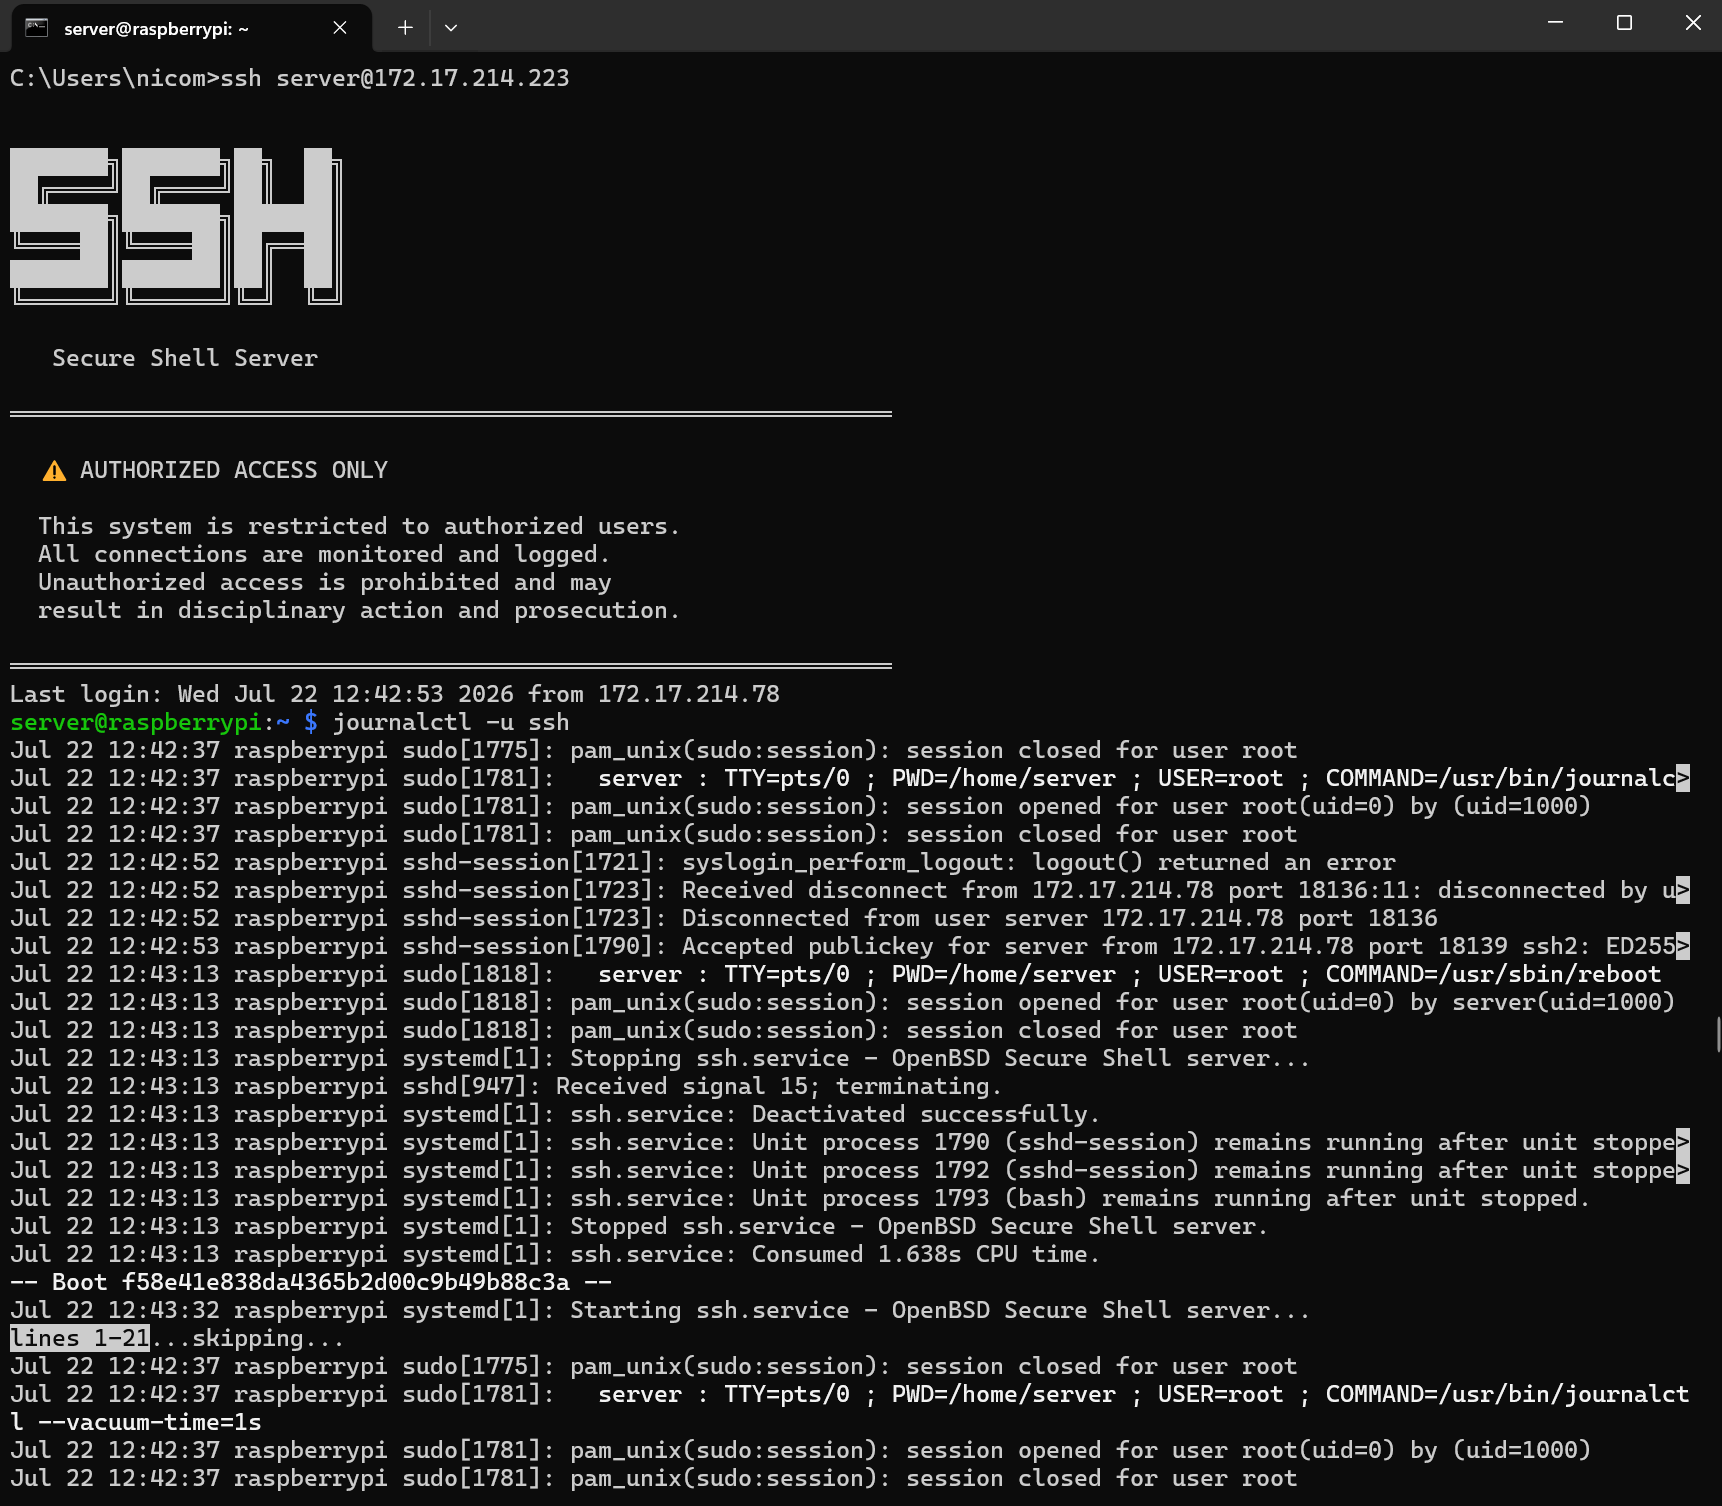
Task: Maximize the terminal window
Action: (1624, 23)
